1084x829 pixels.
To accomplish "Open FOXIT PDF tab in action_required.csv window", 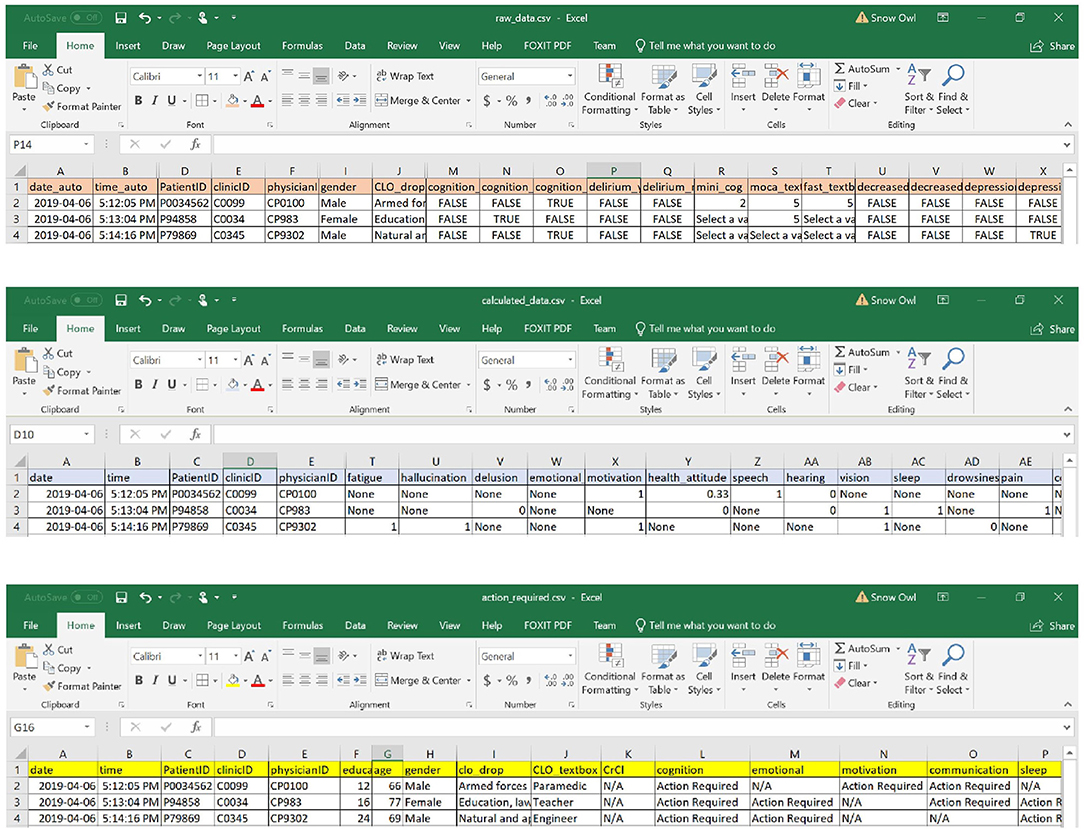I will click(x=548, y=625).
